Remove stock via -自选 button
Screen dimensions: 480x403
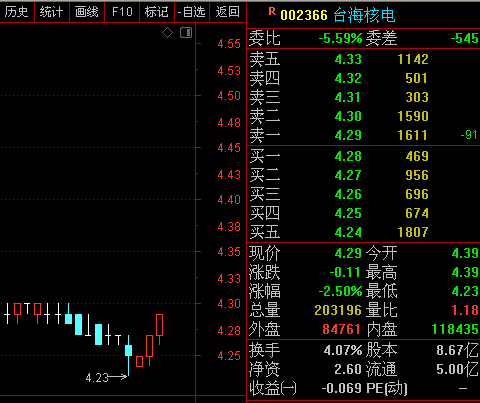pos(192,12)
